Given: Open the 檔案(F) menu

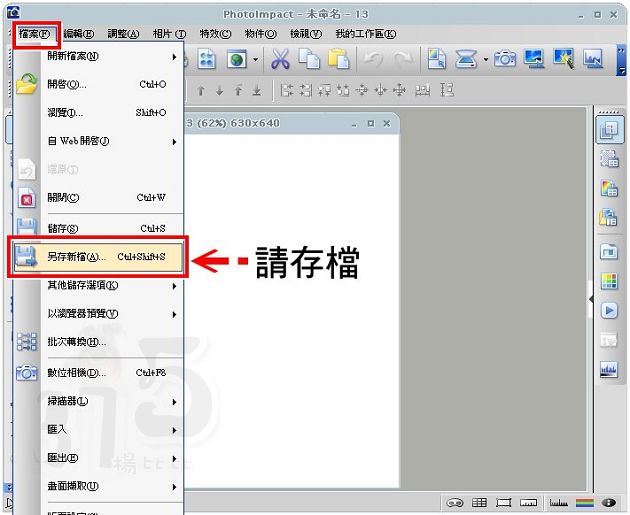Looking at the screenshot, I should 35,34.
